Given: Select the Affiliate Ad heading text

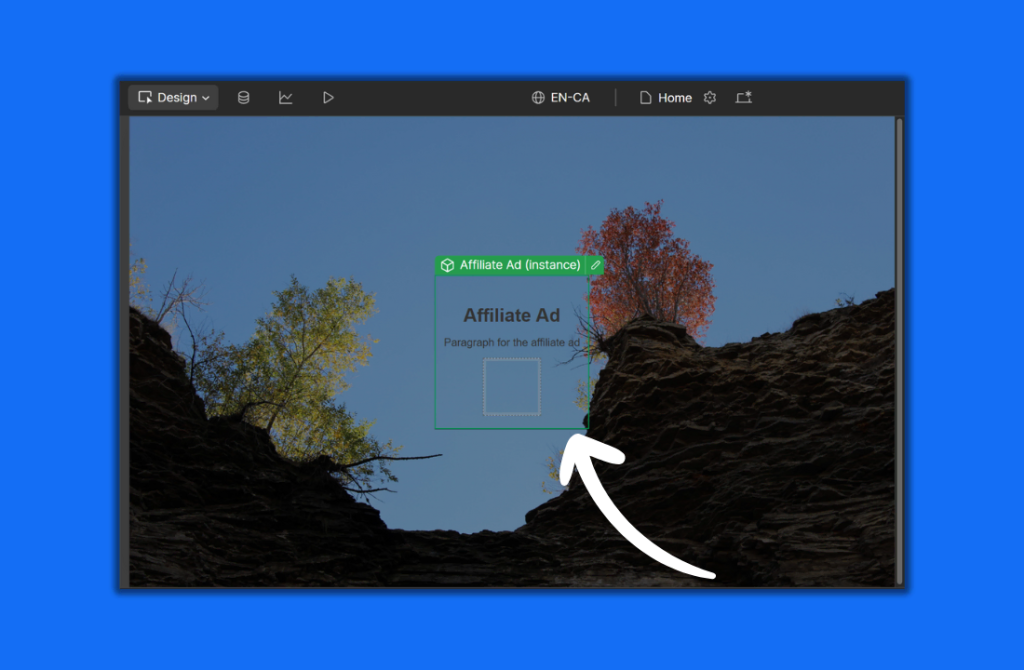Looking at the screenshot, I should click(511, 315).
